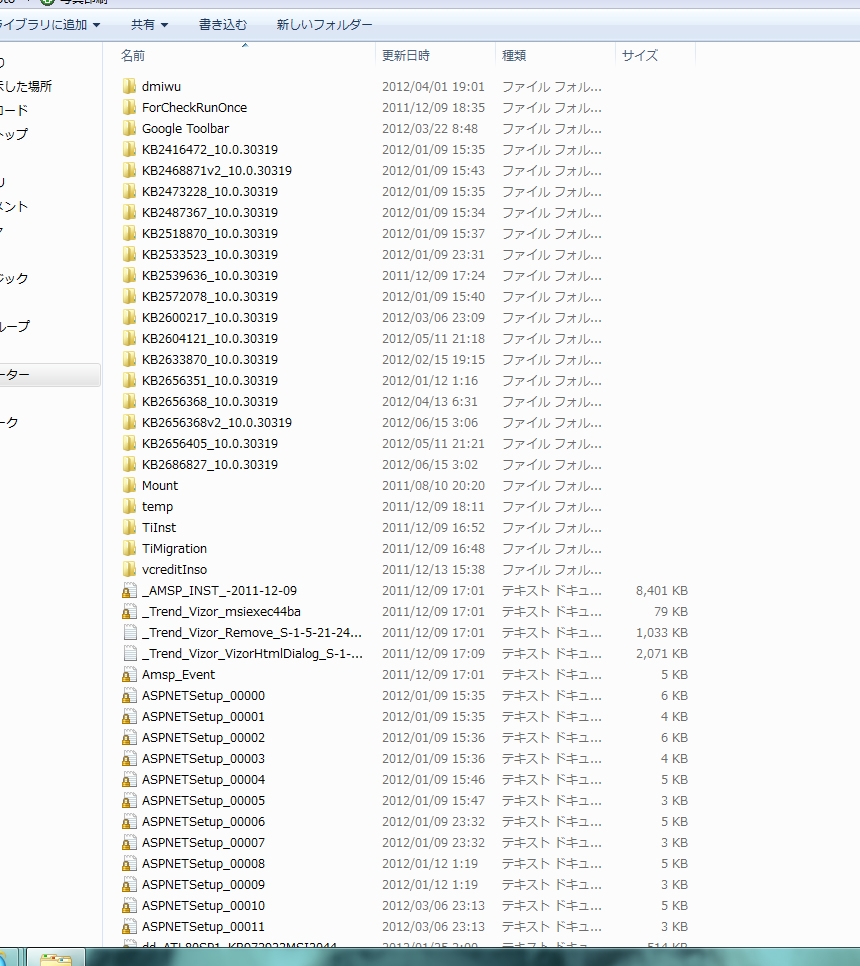Image resolution: width=860 pixels, height=966 pixels.
Task: Select file name ASPNETSetup_00007
Action: point(203,842)
